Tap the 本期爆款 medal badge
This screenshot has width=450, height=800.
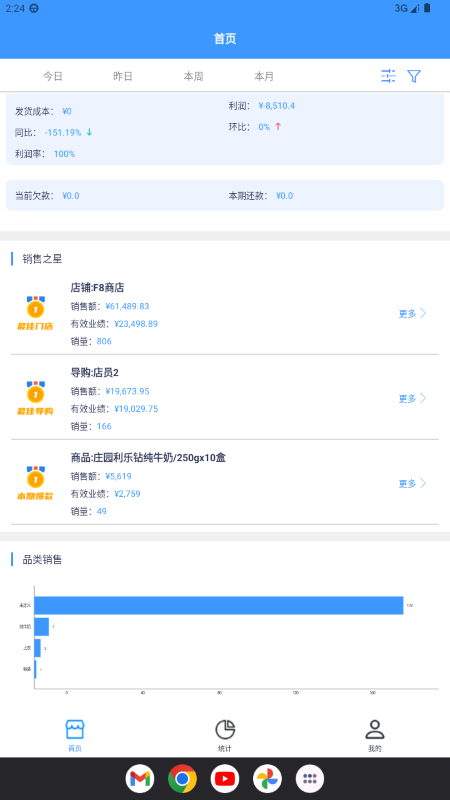coord(35,483)
